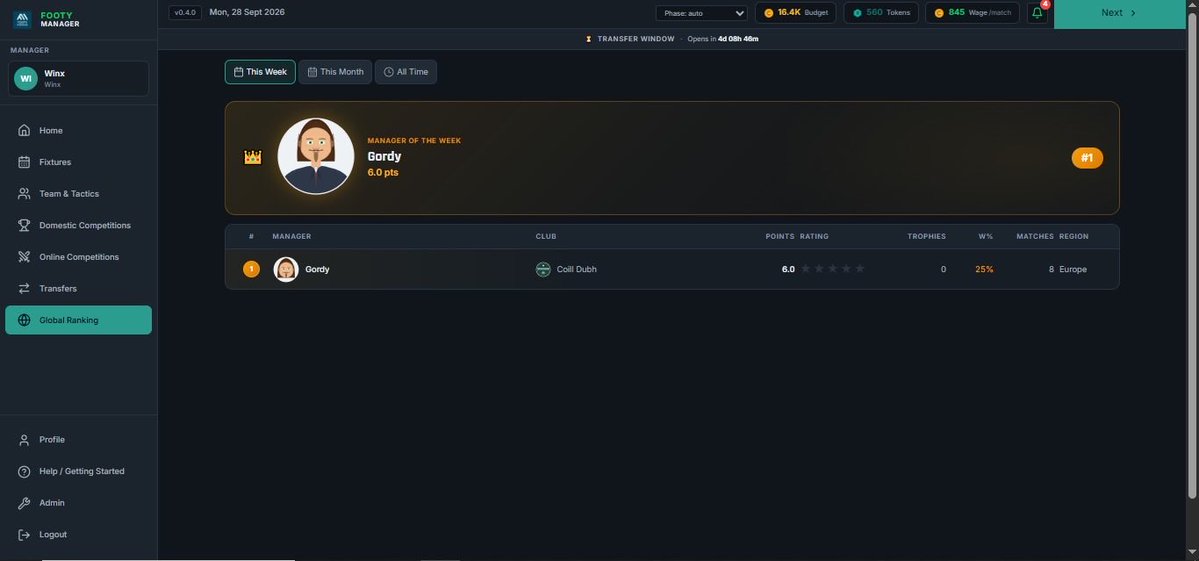Select Global Ranking sidebar item
Screen dimensions: 1199x561
78,320
